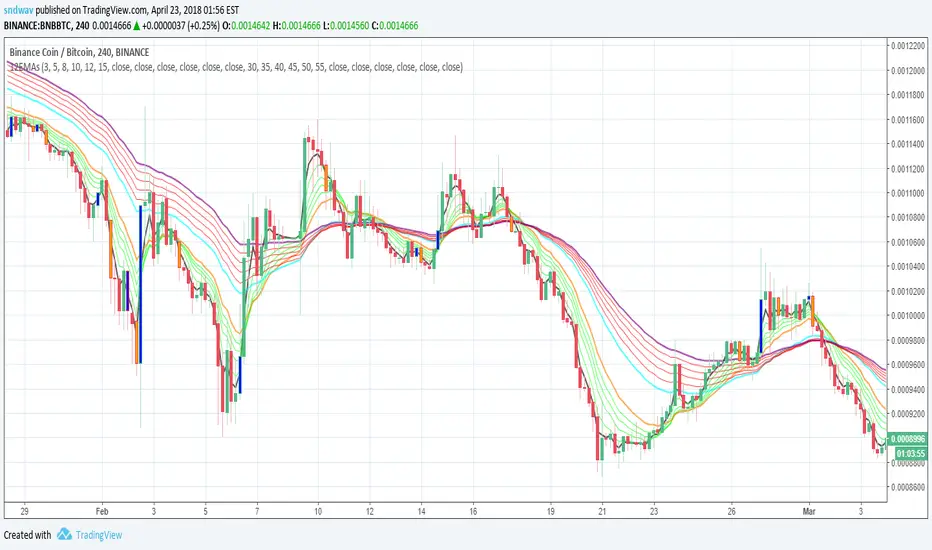This screenshot has height=550, width=932.
Task: Open the TradingView link beside the logo
Action: [99, 535]
